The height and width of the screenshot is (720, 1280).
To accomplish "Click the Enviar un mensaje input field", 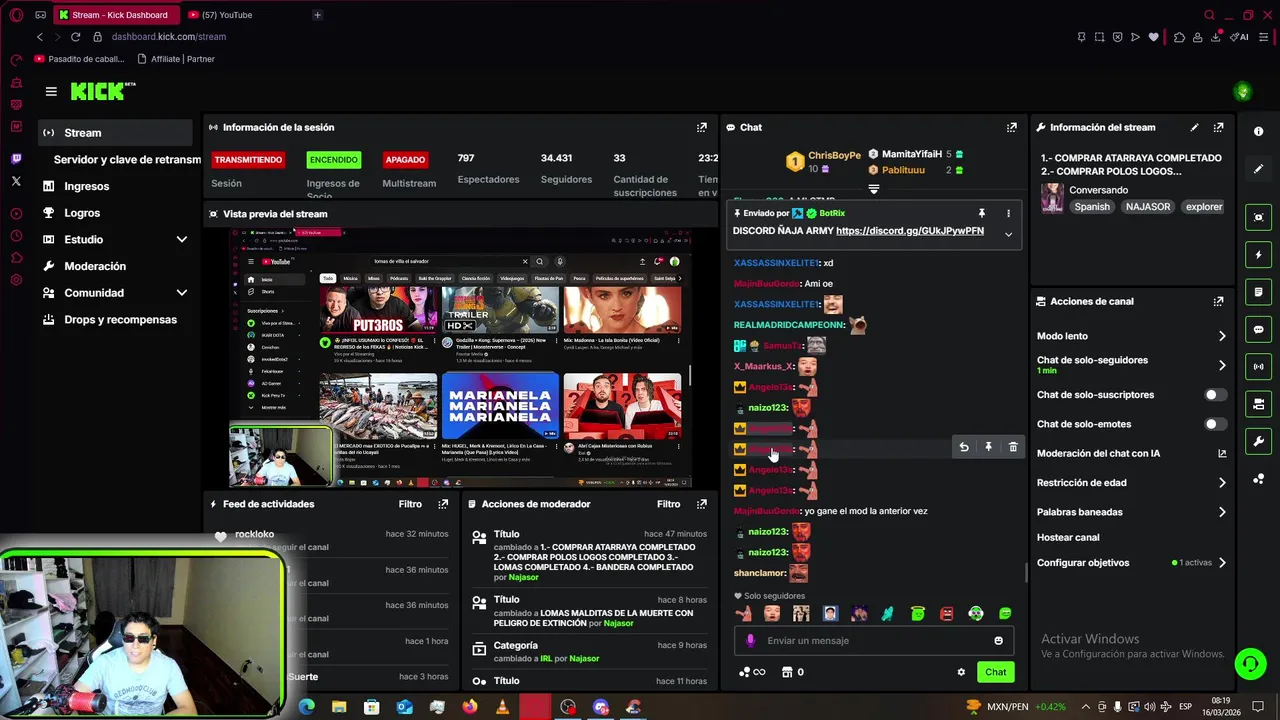I will [x=873, y=641].
